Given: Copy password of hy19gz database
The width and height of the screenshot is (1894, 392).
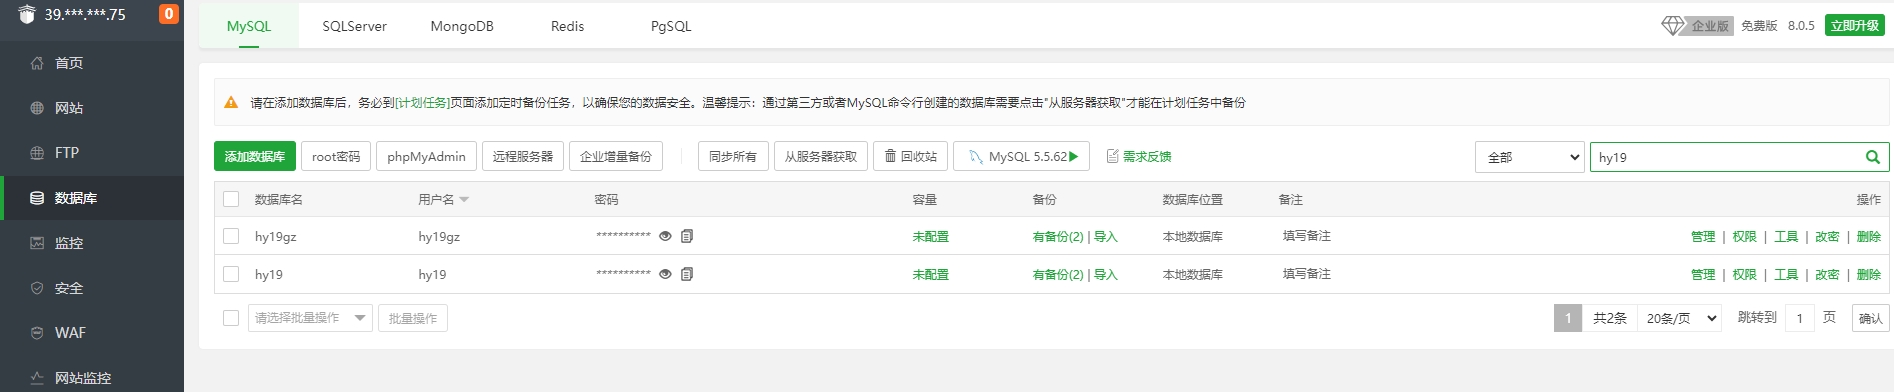Looking at the screenshot, I should tap(687, 237).
